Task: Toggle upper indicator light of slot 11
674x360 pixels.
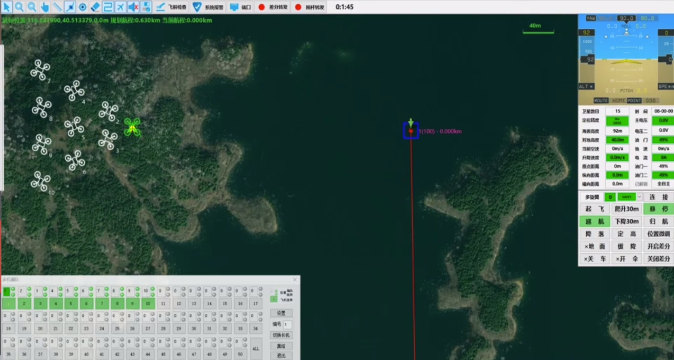Action: (168, 289)
